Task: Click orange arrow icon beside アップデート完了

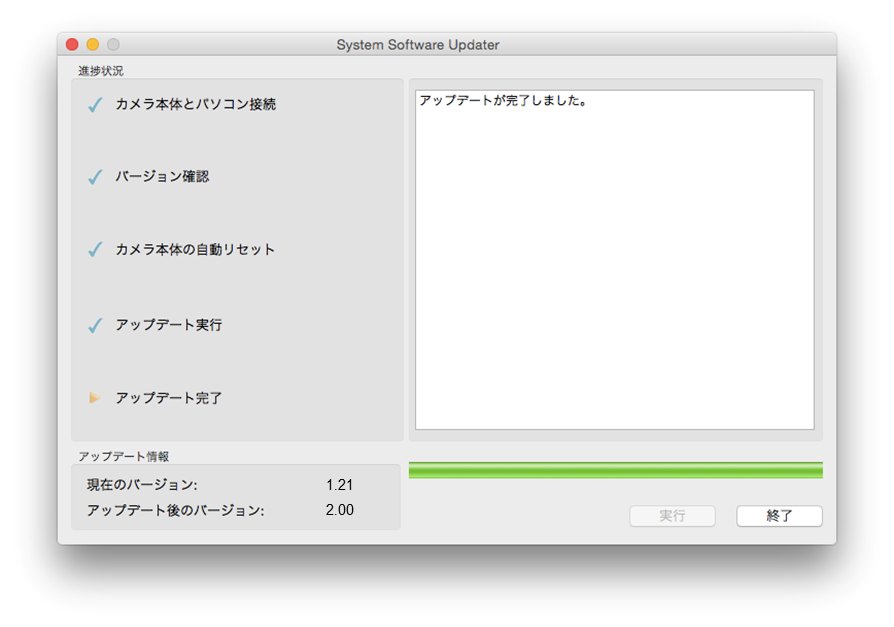Action: click(x=95, y=398)
